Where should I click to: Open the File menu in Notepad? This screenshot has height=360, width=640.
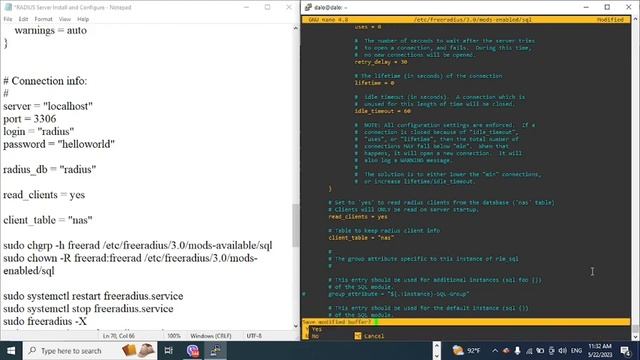pyautogui.click(x=8, y=19)
